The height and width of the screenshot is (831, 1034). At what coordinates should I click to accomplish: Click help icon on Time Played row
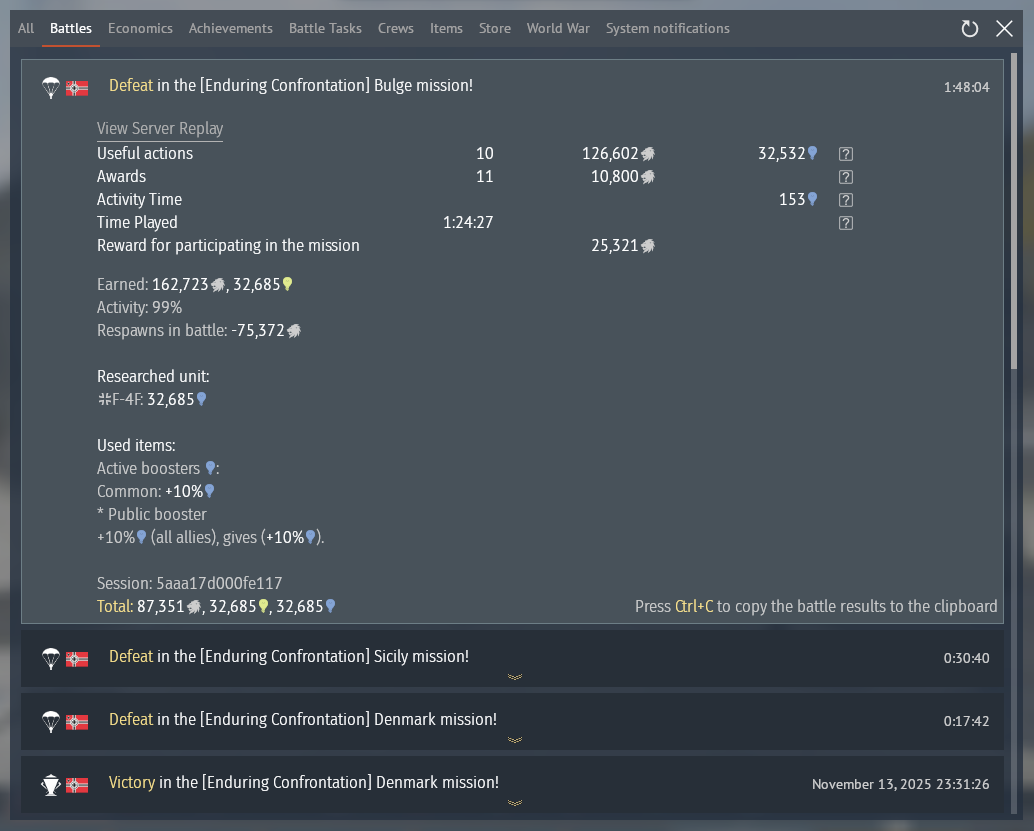coord(845,223)
